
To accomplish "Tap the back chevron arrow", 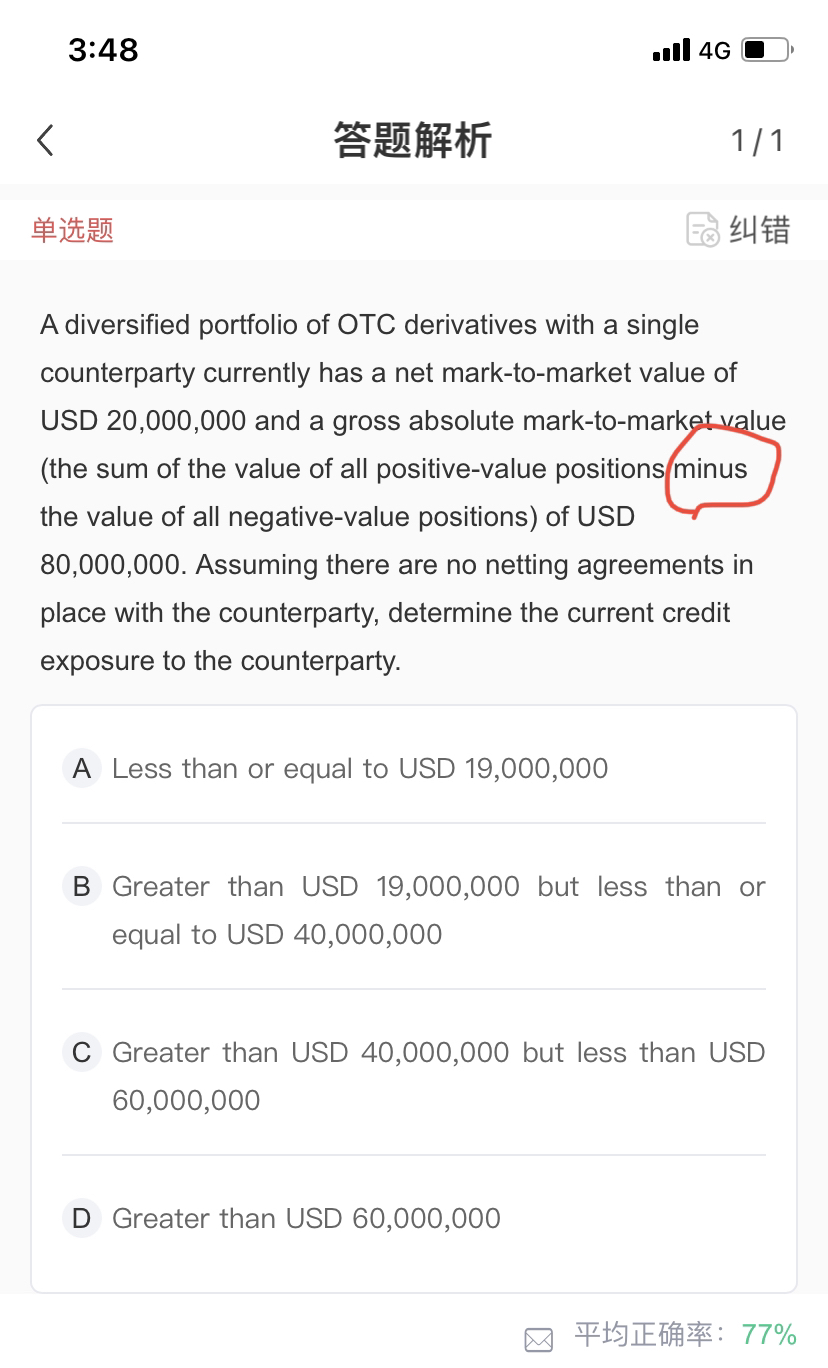I will coord(45,141).
